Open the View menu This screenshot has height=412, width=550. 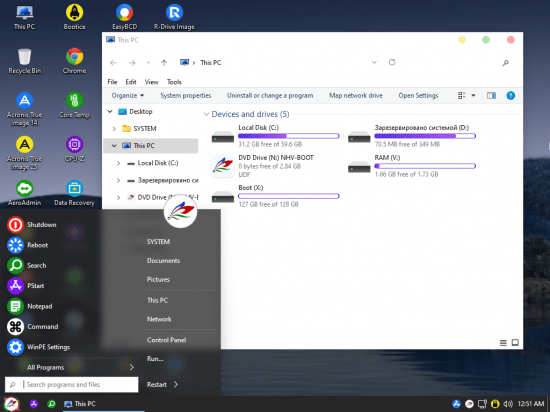click(152, 82)
